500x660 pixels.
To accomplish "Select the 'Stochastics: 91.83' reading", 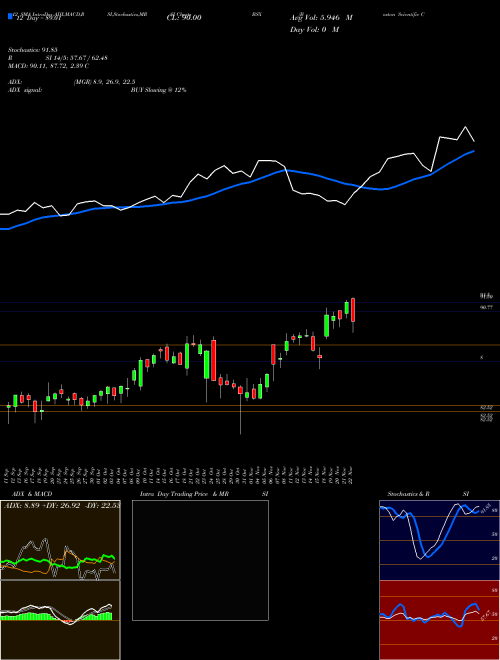I will click(x=33, y=50).
